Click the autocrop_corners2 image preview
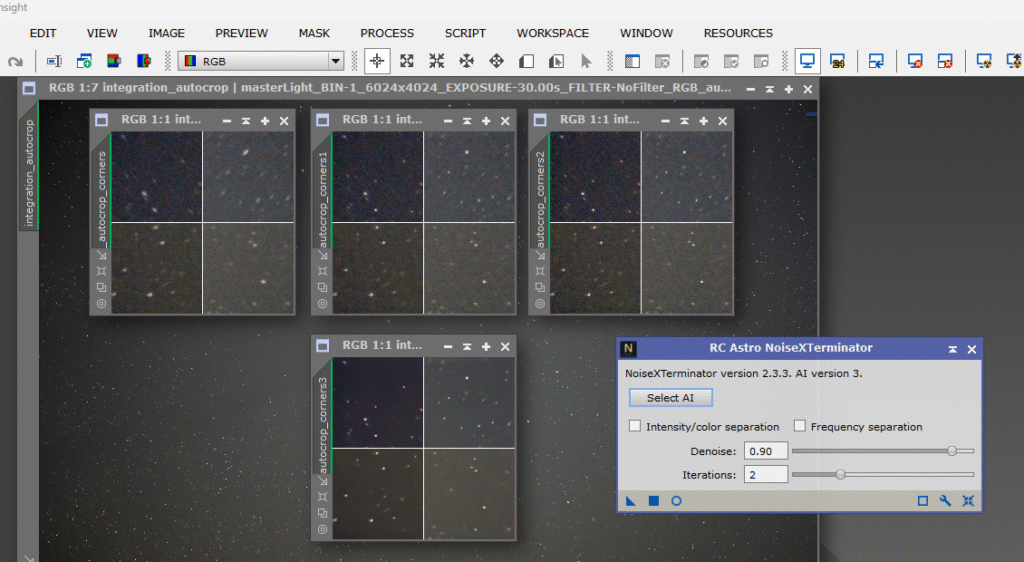 (x=641, y=223)
